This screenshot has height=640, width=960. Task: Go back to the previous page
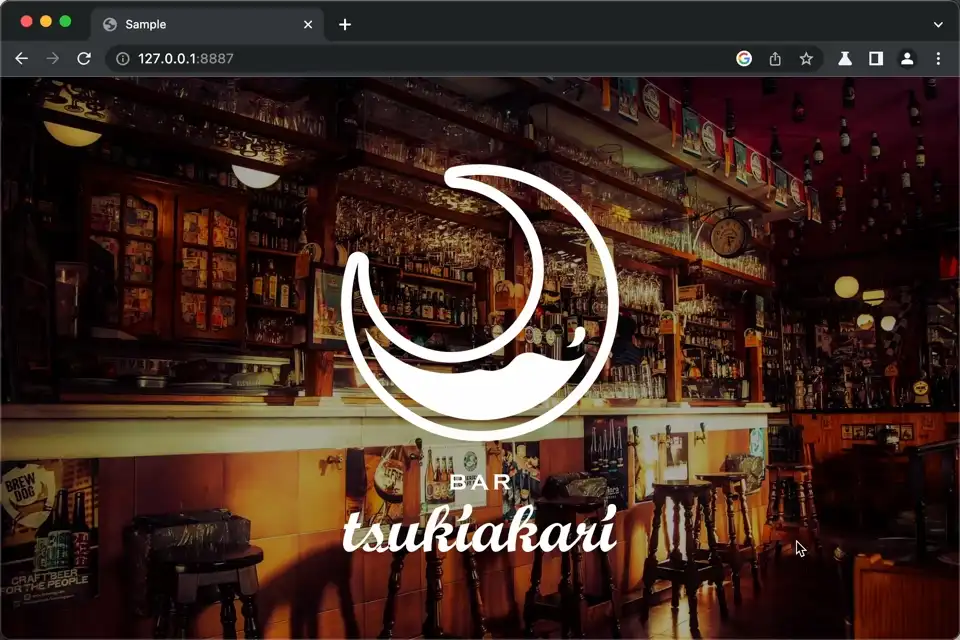point(21,58)
